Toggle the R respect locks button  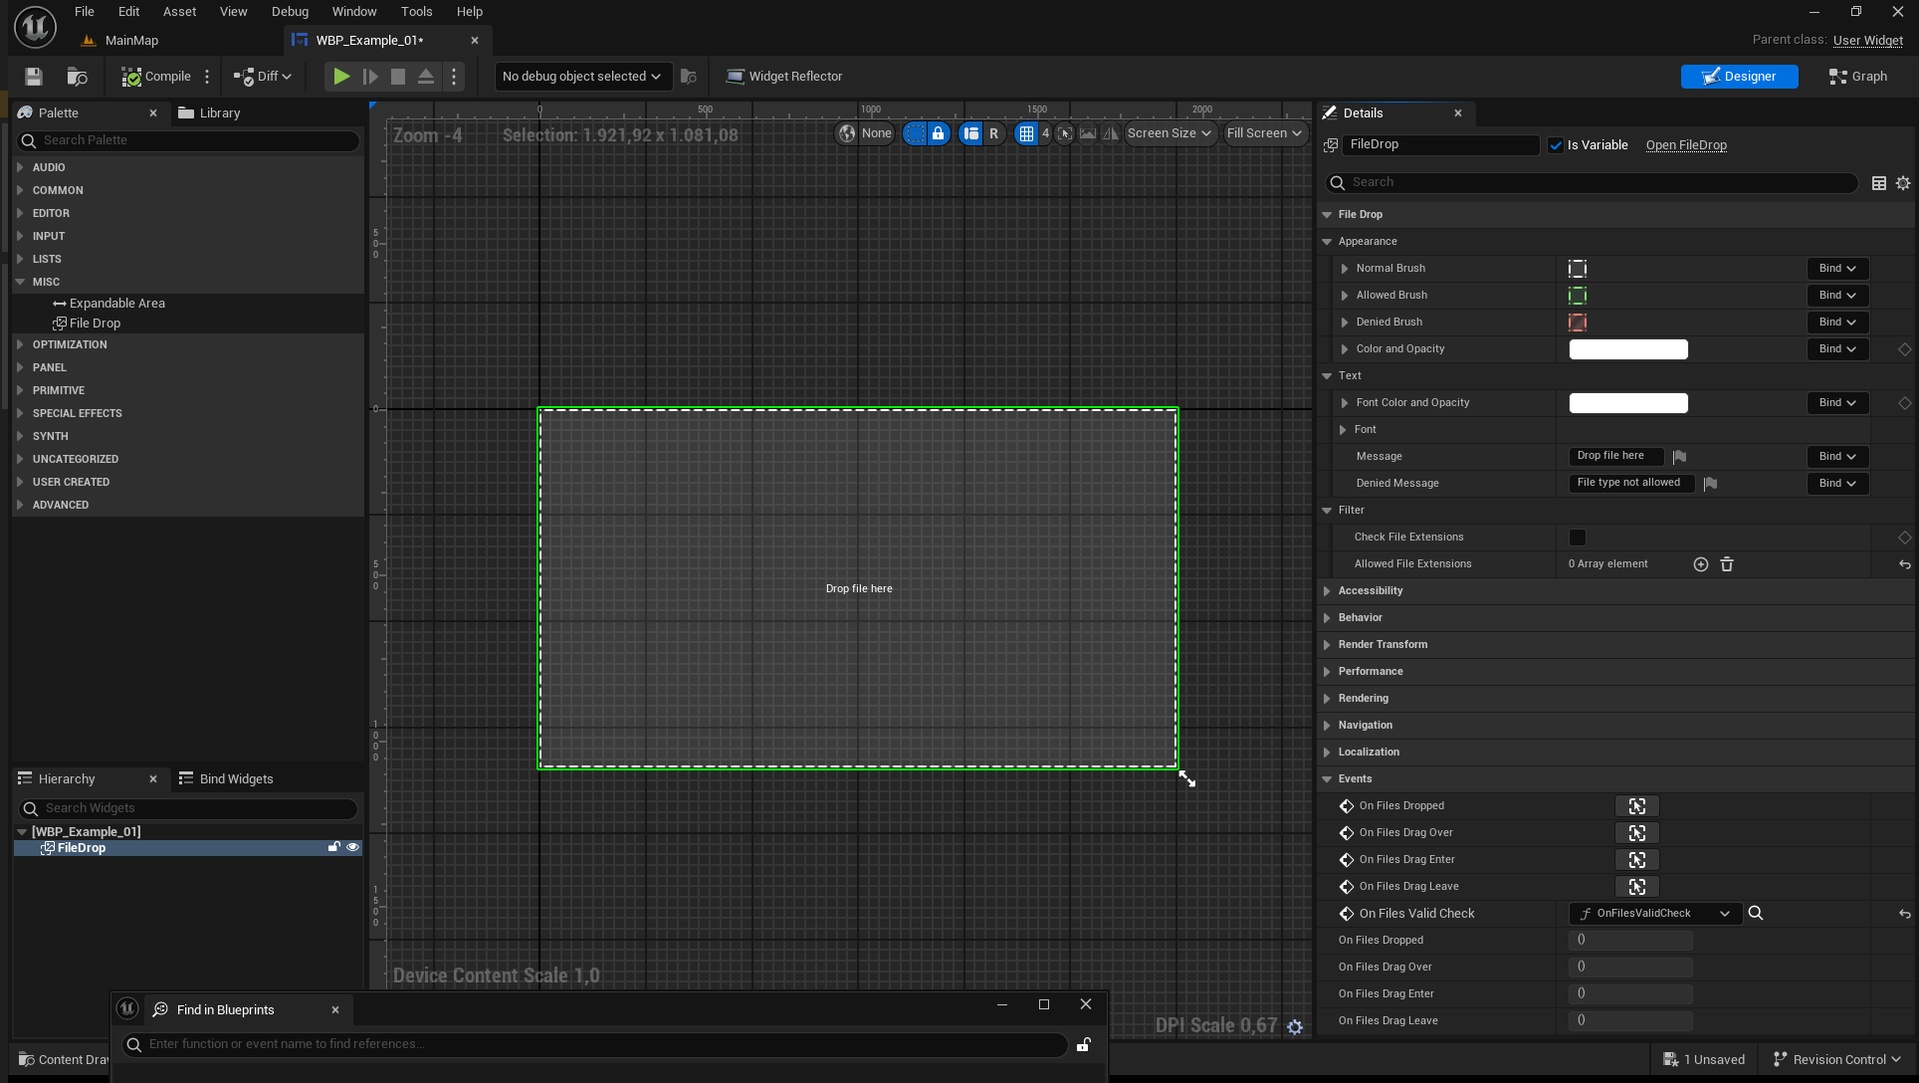click(x=993, y=133)
